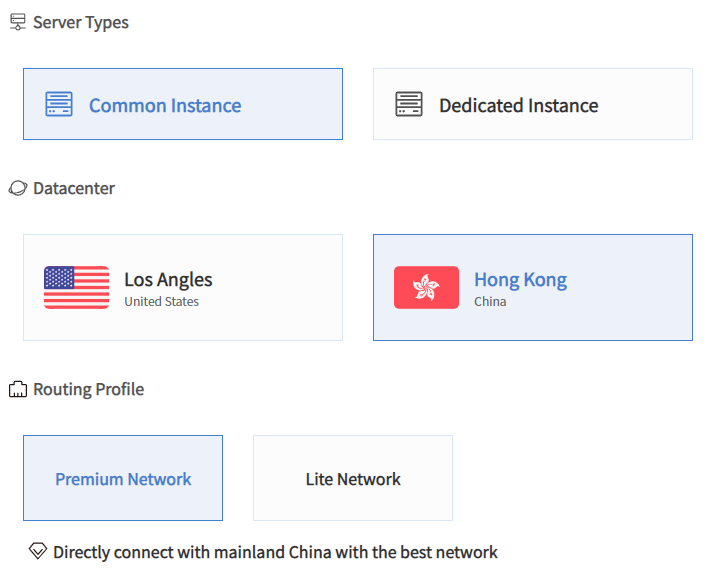Click the Server Types heading text
This screenshot has height=574, width=713.
[81, 22]
